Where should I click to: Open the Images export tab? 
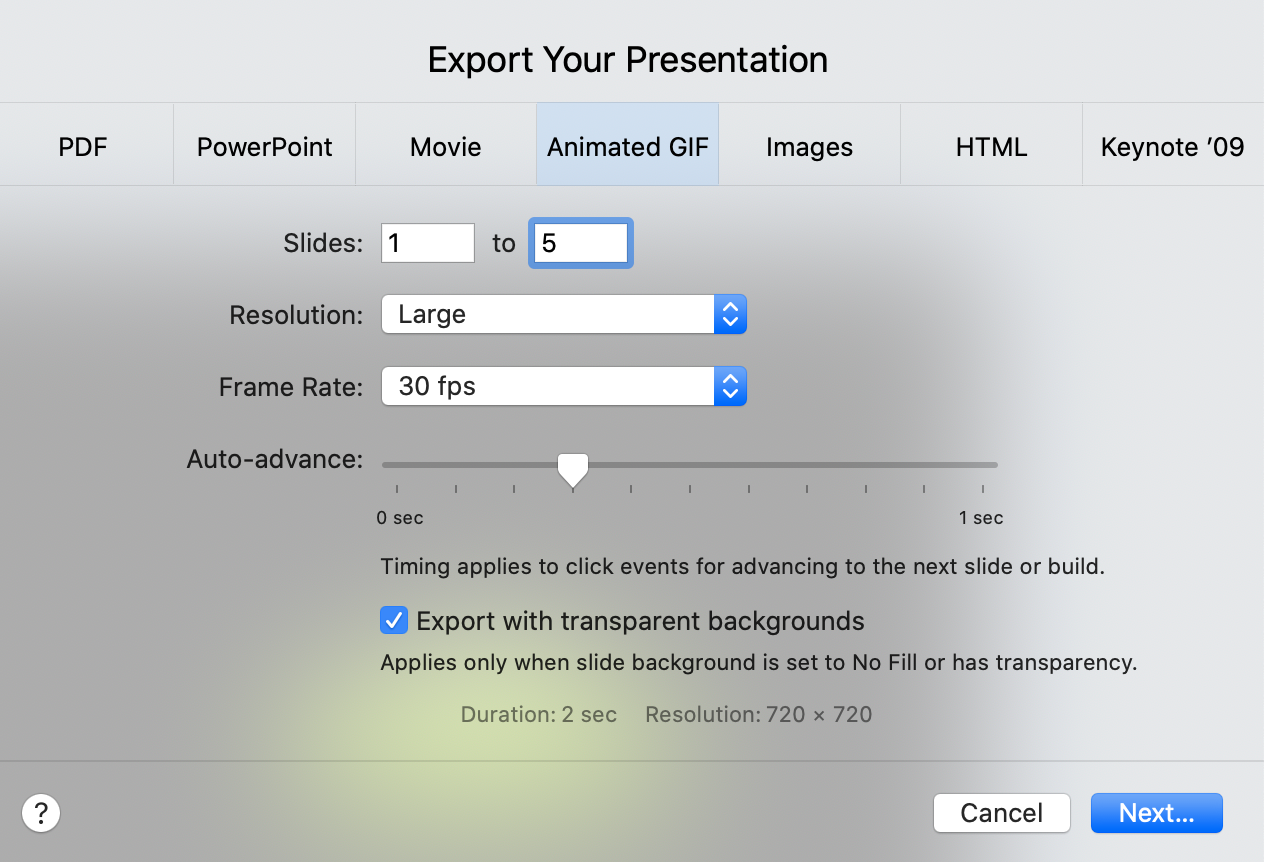pyautogui.click(x=809, y=147)
